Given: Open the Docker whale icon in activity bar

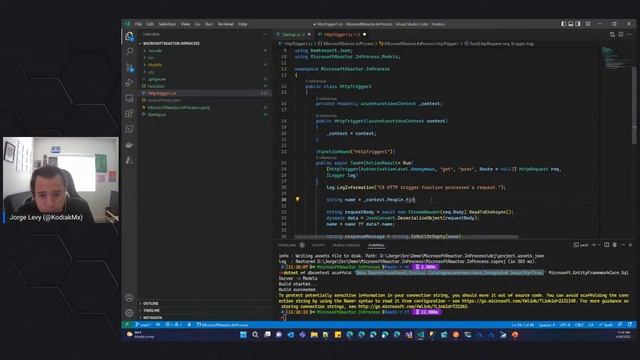Looking at the screenshot, I should tap(129, 145).
